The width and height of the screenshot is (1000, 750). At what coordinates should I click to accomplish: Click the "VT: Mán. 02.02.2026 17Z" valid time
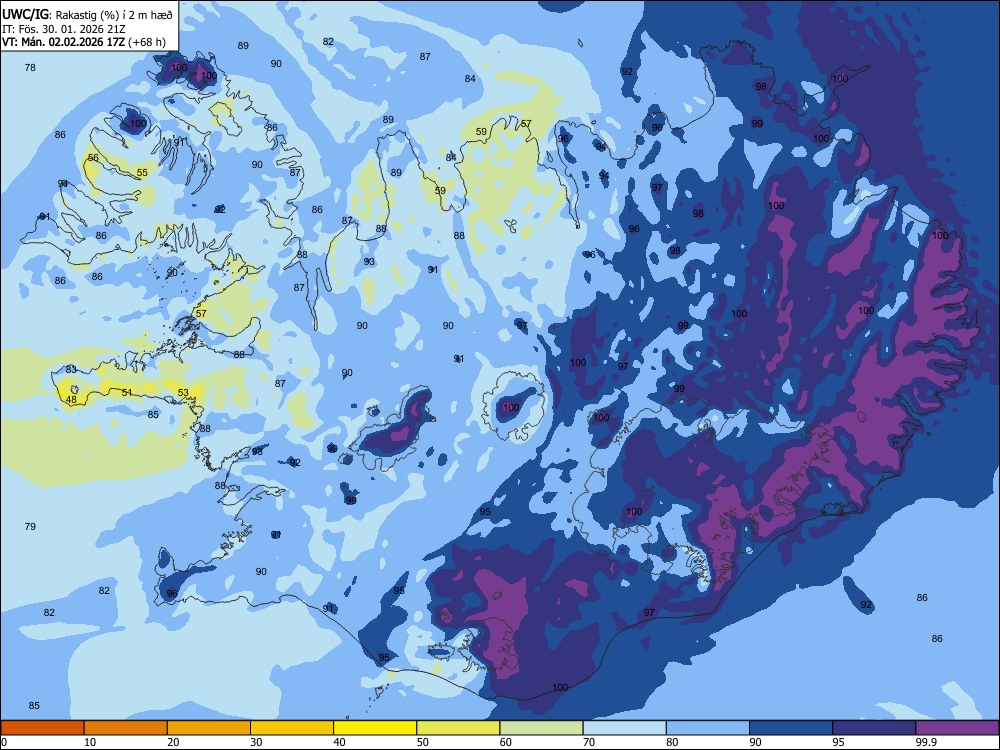click(x=63, y=42)
